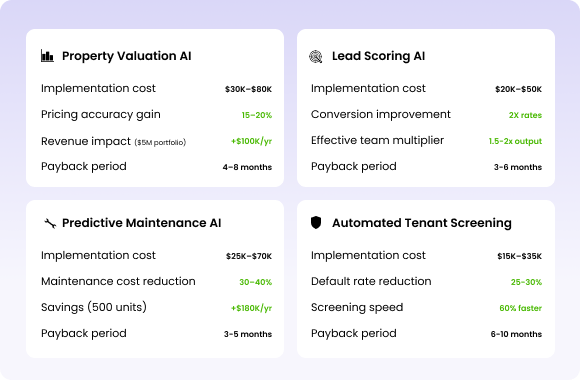Click Implementation cost label in Tenant Screening card
Screen dimensions: 580x380
point(368,255)
